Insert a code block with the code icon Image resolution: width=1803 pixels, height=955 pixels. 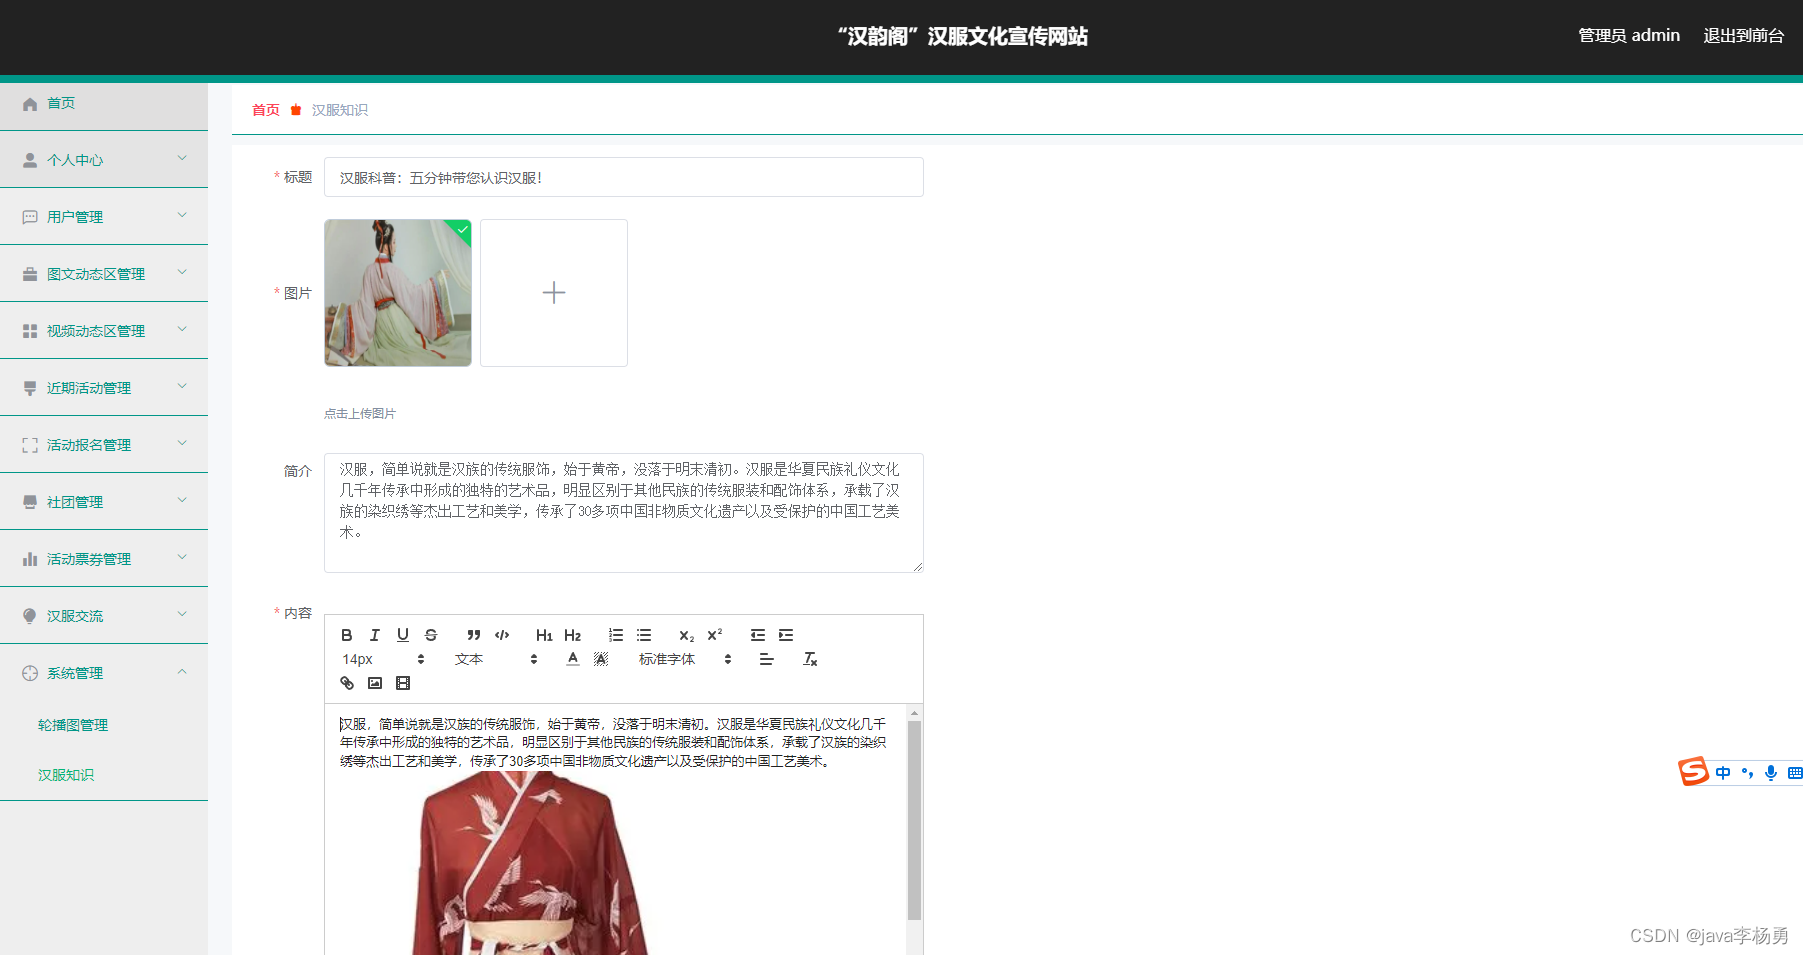point(502,635)
